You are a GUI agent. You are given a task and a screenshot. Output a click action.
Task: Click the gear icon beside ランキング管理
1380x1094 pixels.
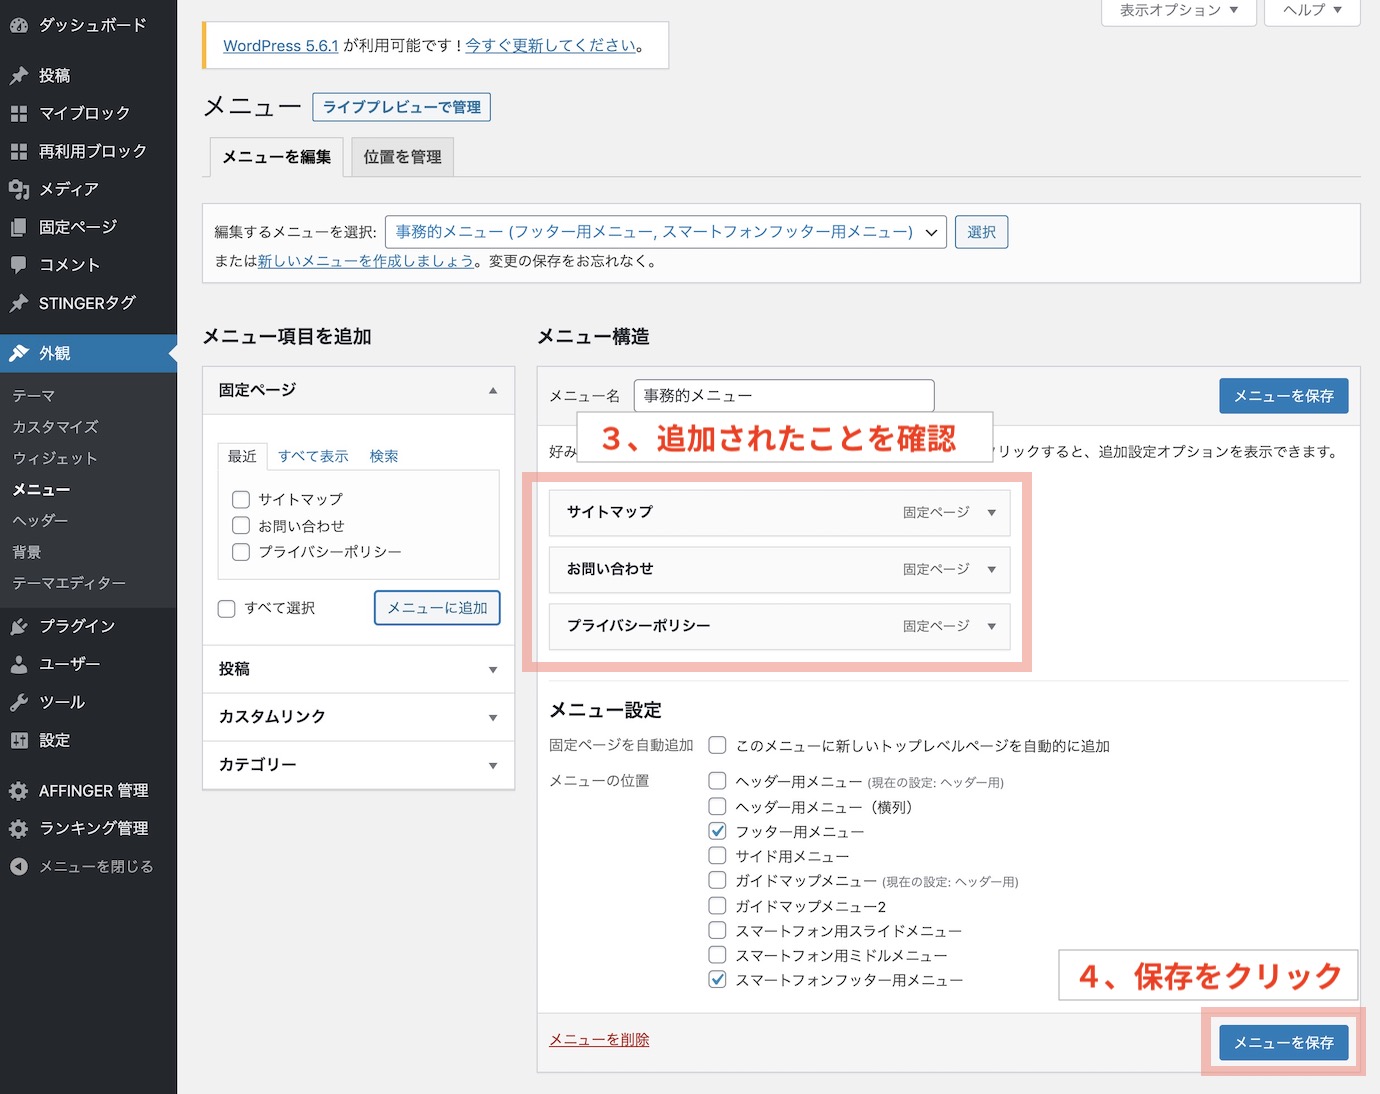point(19,829)
